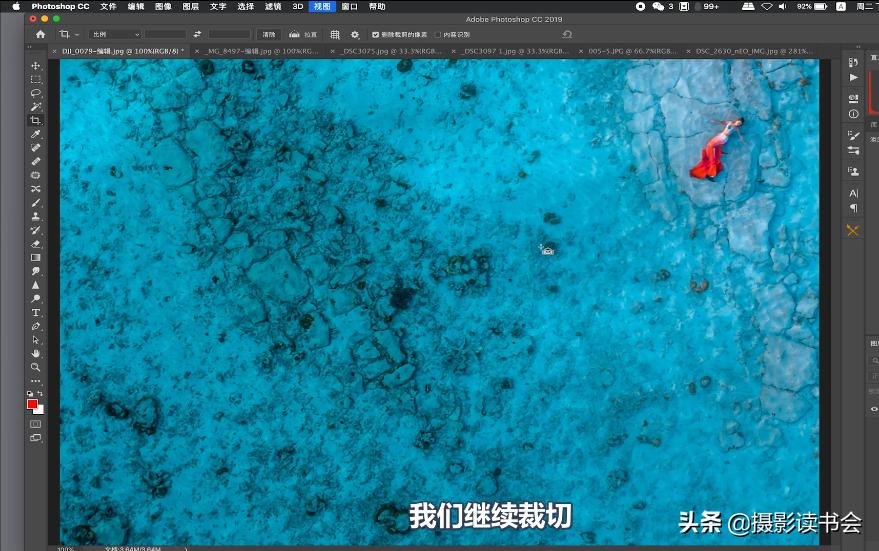Select the Horizontal Type tool
This screenshot has height=551, width=879.
click(36, 312)
